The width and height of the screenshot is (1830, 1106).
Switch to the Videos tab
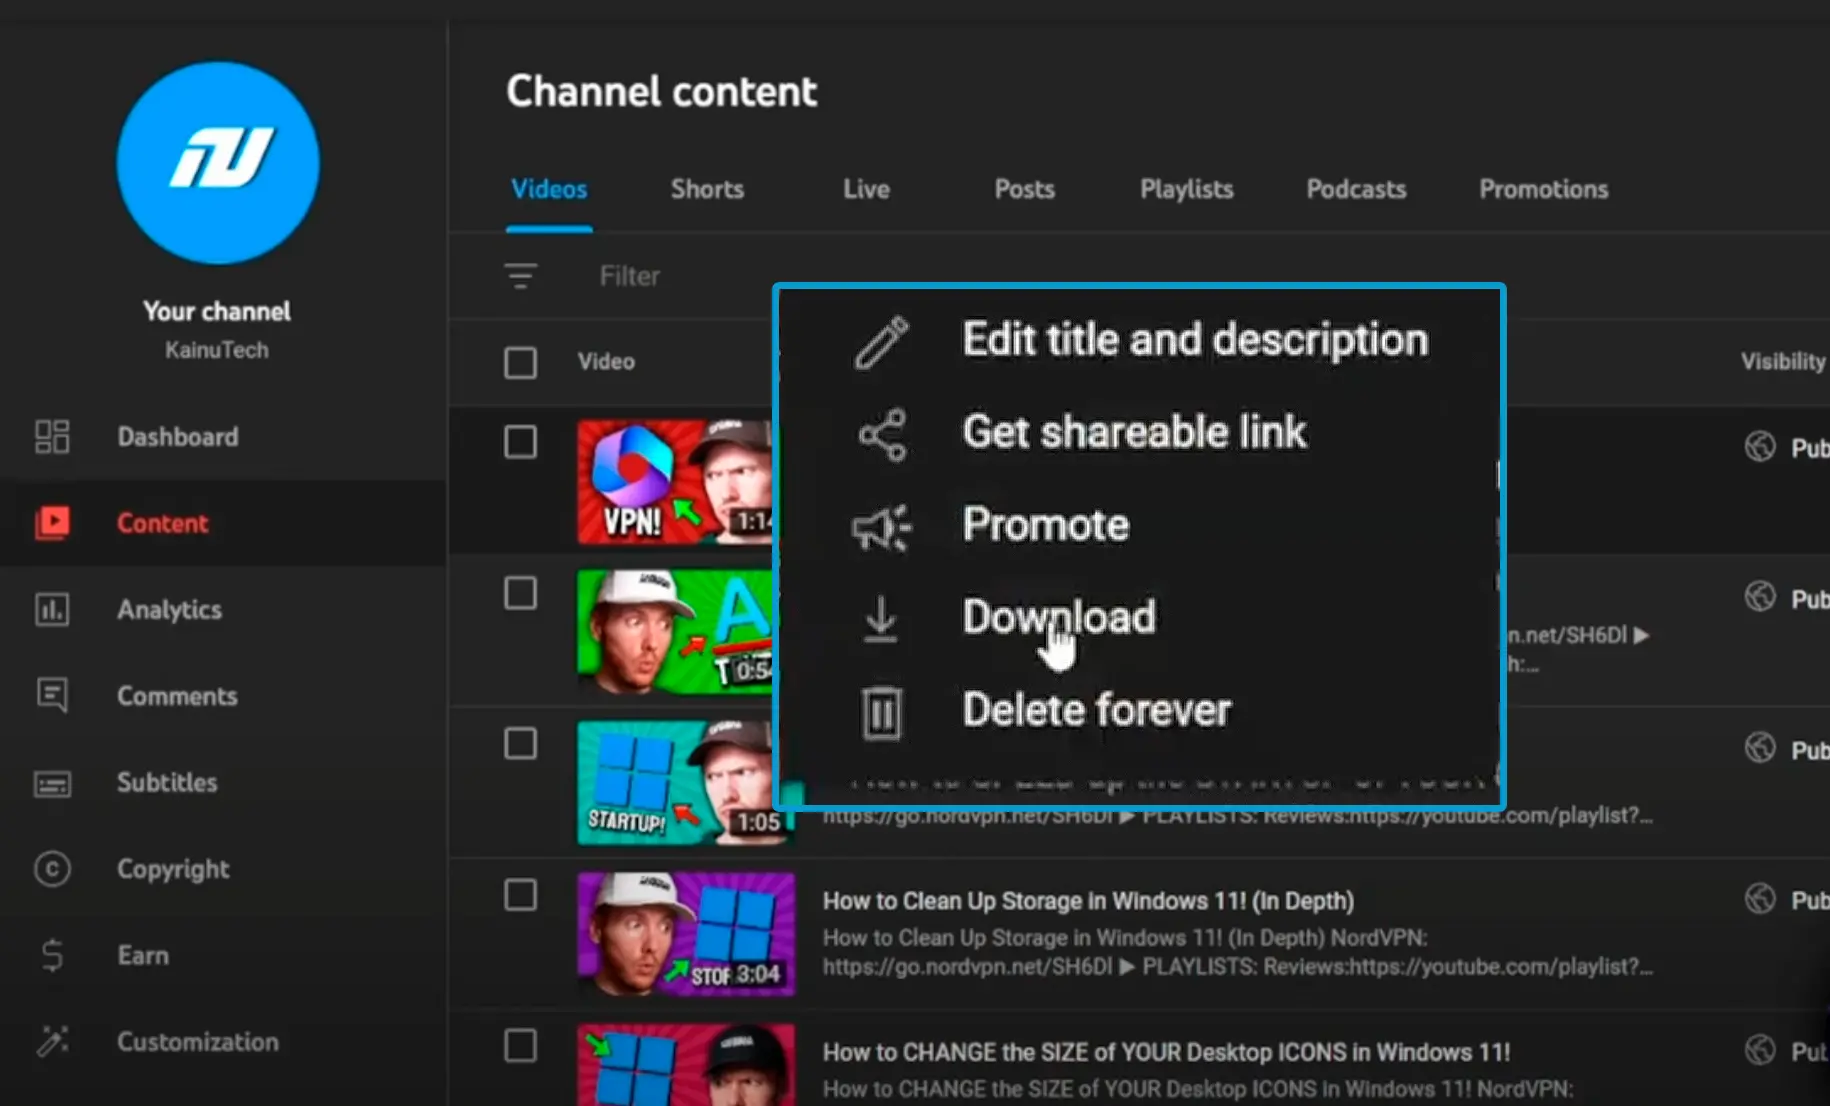[549, 189]
